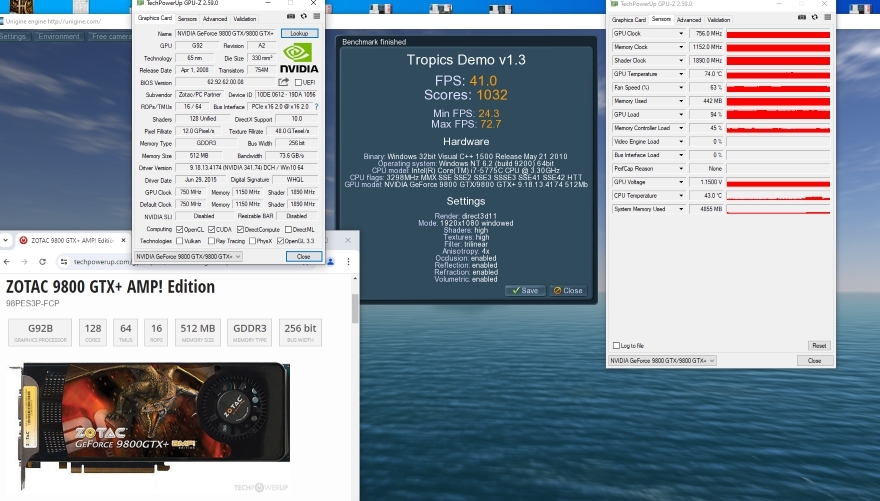
Task: Open the hamburger menu in the left GPU-Z window
Action: 317,17
